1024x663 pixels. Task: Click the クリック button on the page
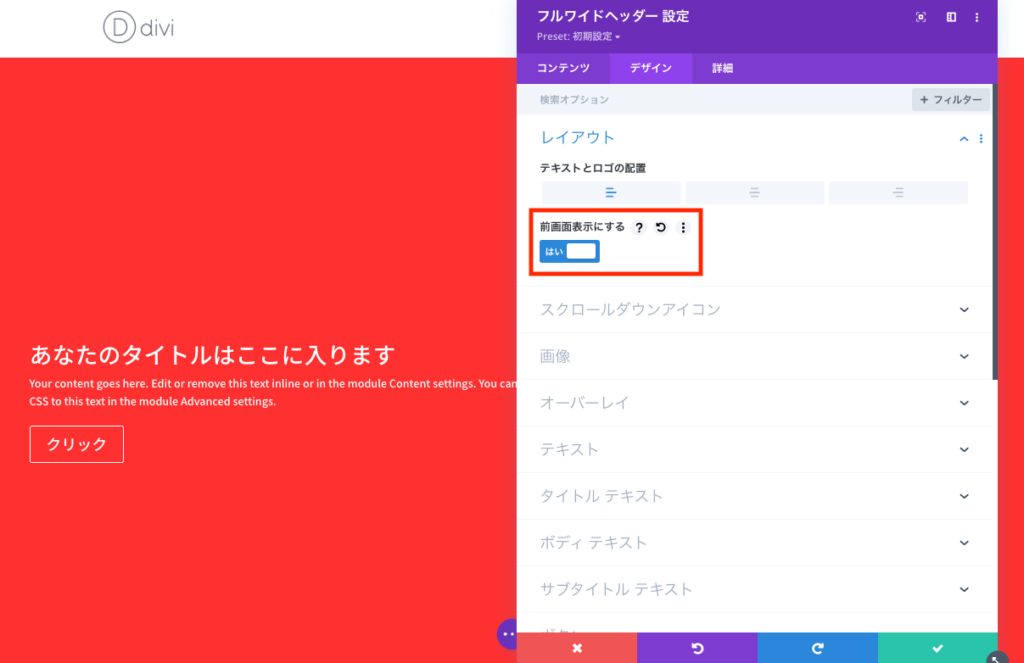click(x=76, y=444)
